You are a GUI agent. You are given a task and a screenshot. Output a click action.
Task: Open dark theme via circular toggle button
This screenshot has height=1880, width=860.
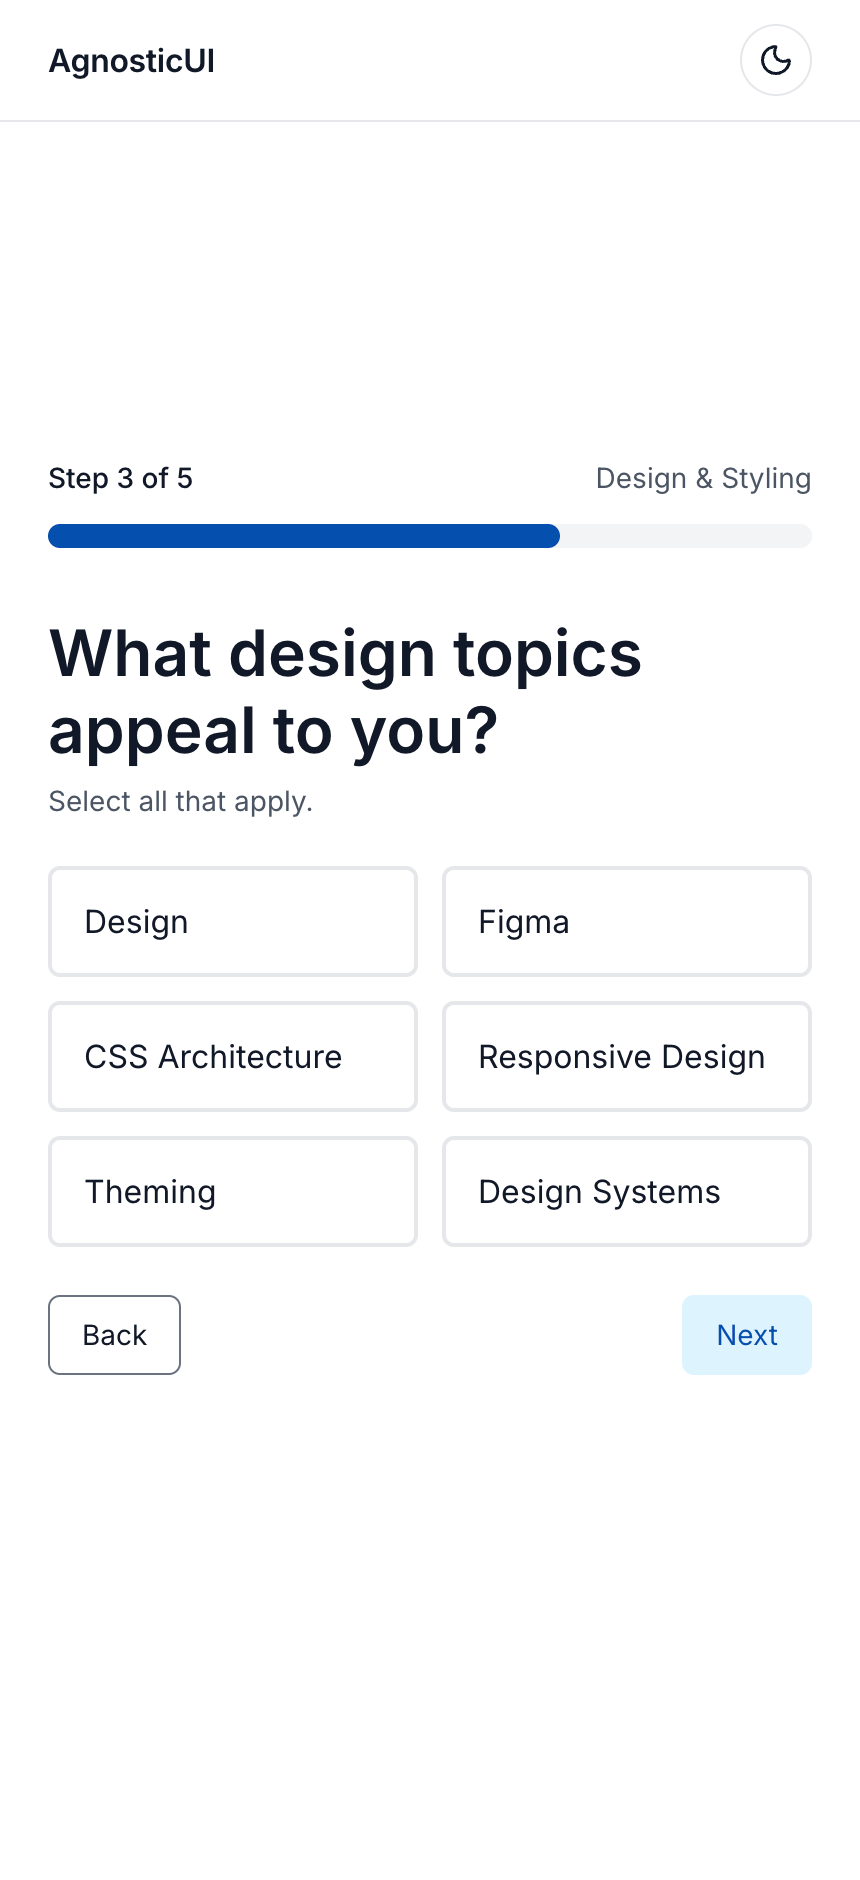point(775,60)
